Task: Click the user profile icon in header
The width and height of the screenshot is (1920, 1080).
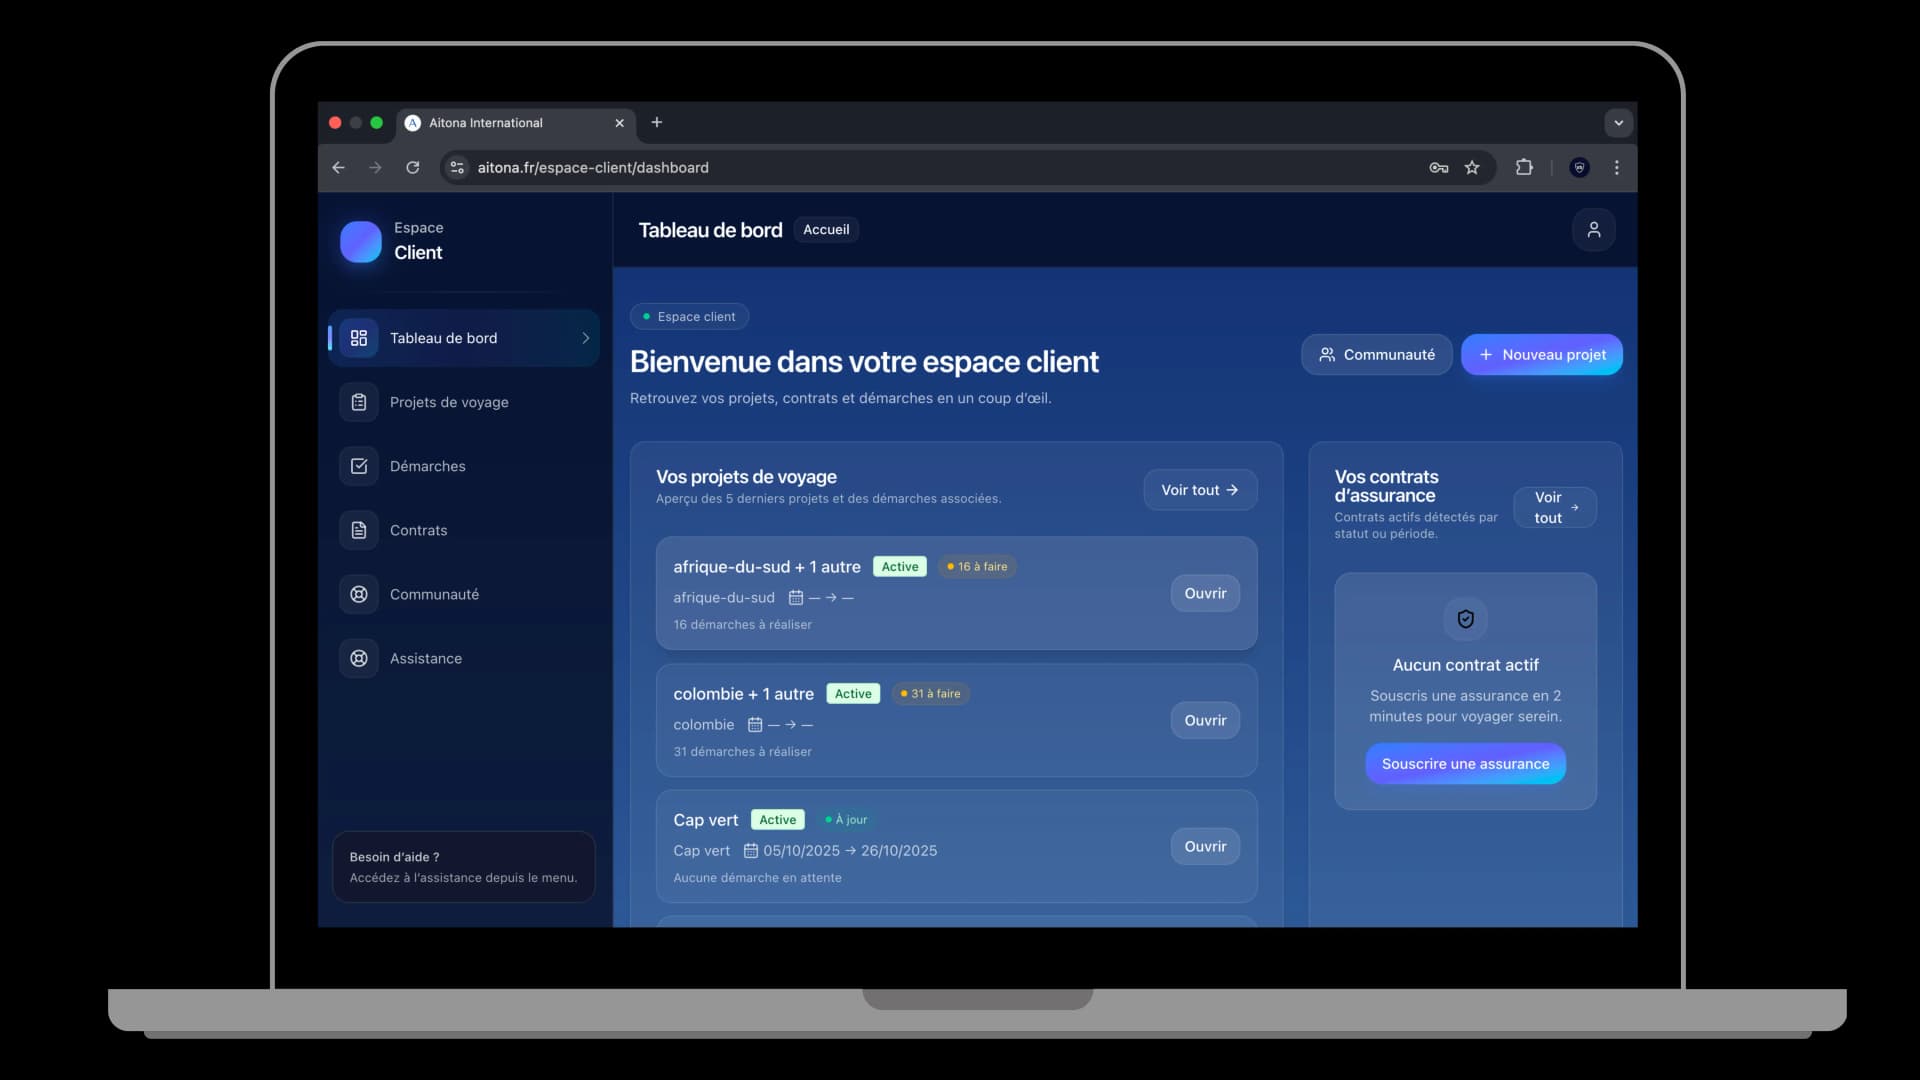Action: (x=1593, y=230)
